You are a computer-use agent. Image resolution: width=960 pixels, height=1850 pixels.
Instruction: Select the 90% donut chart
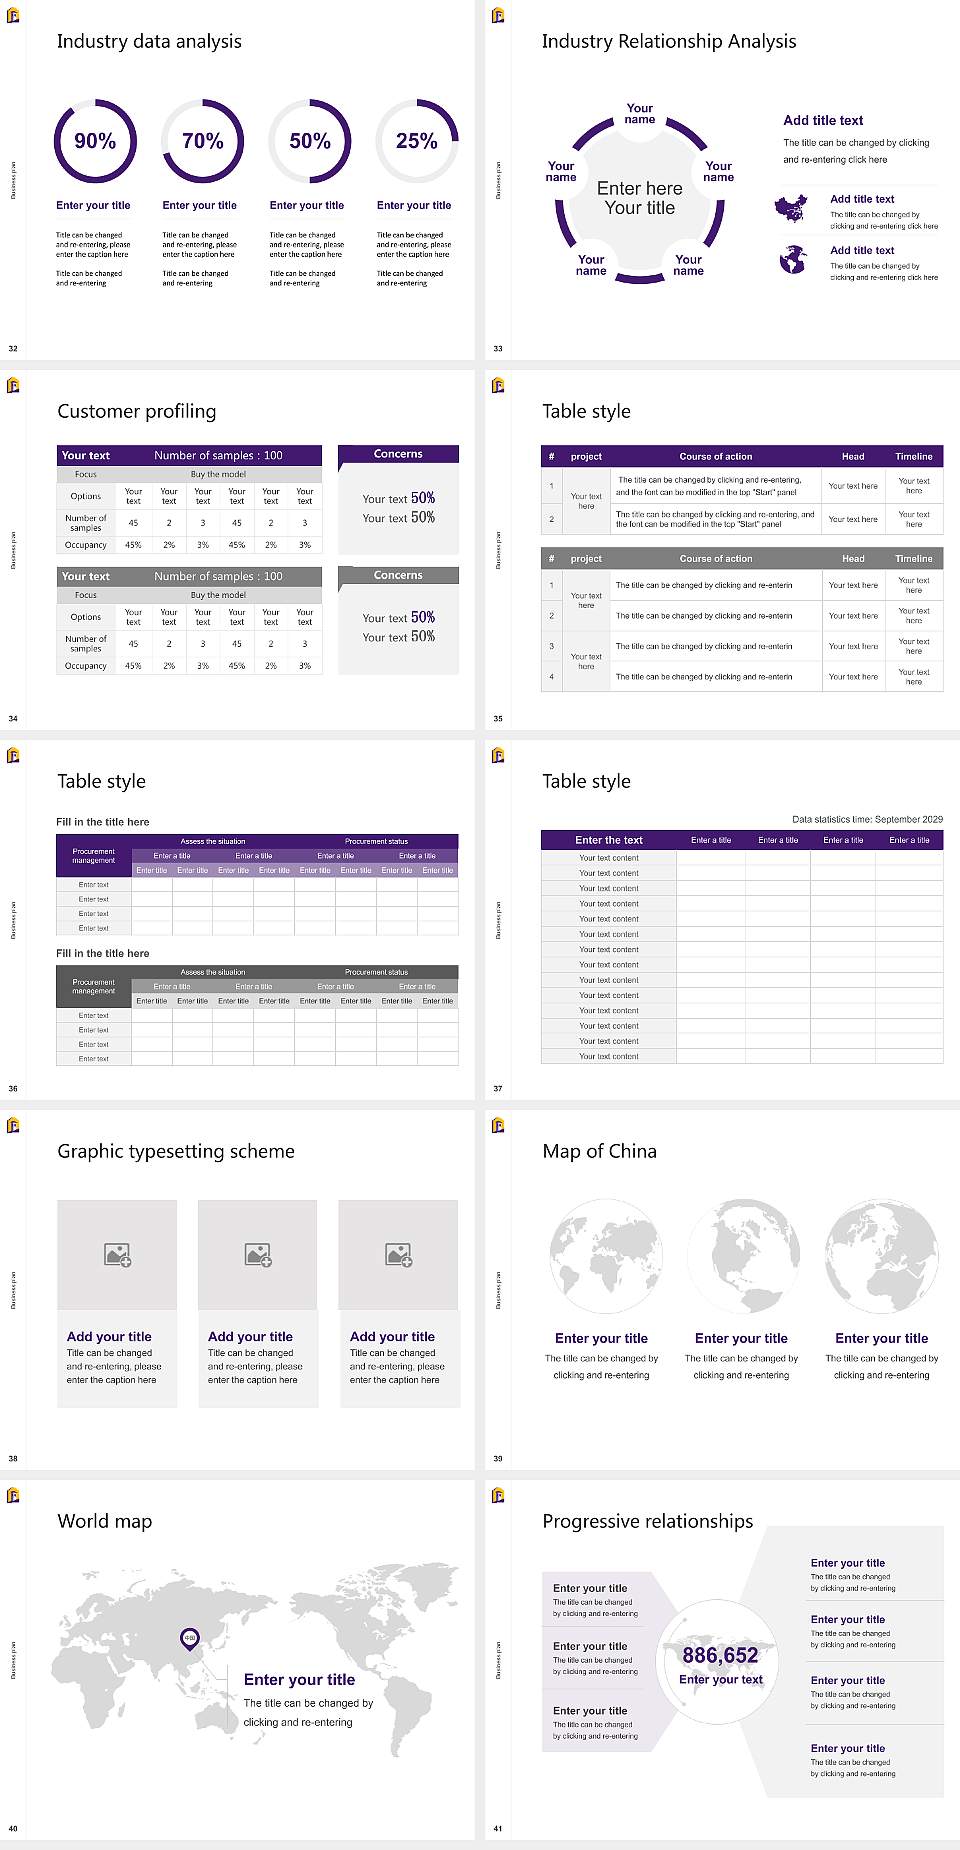(95, 141)
